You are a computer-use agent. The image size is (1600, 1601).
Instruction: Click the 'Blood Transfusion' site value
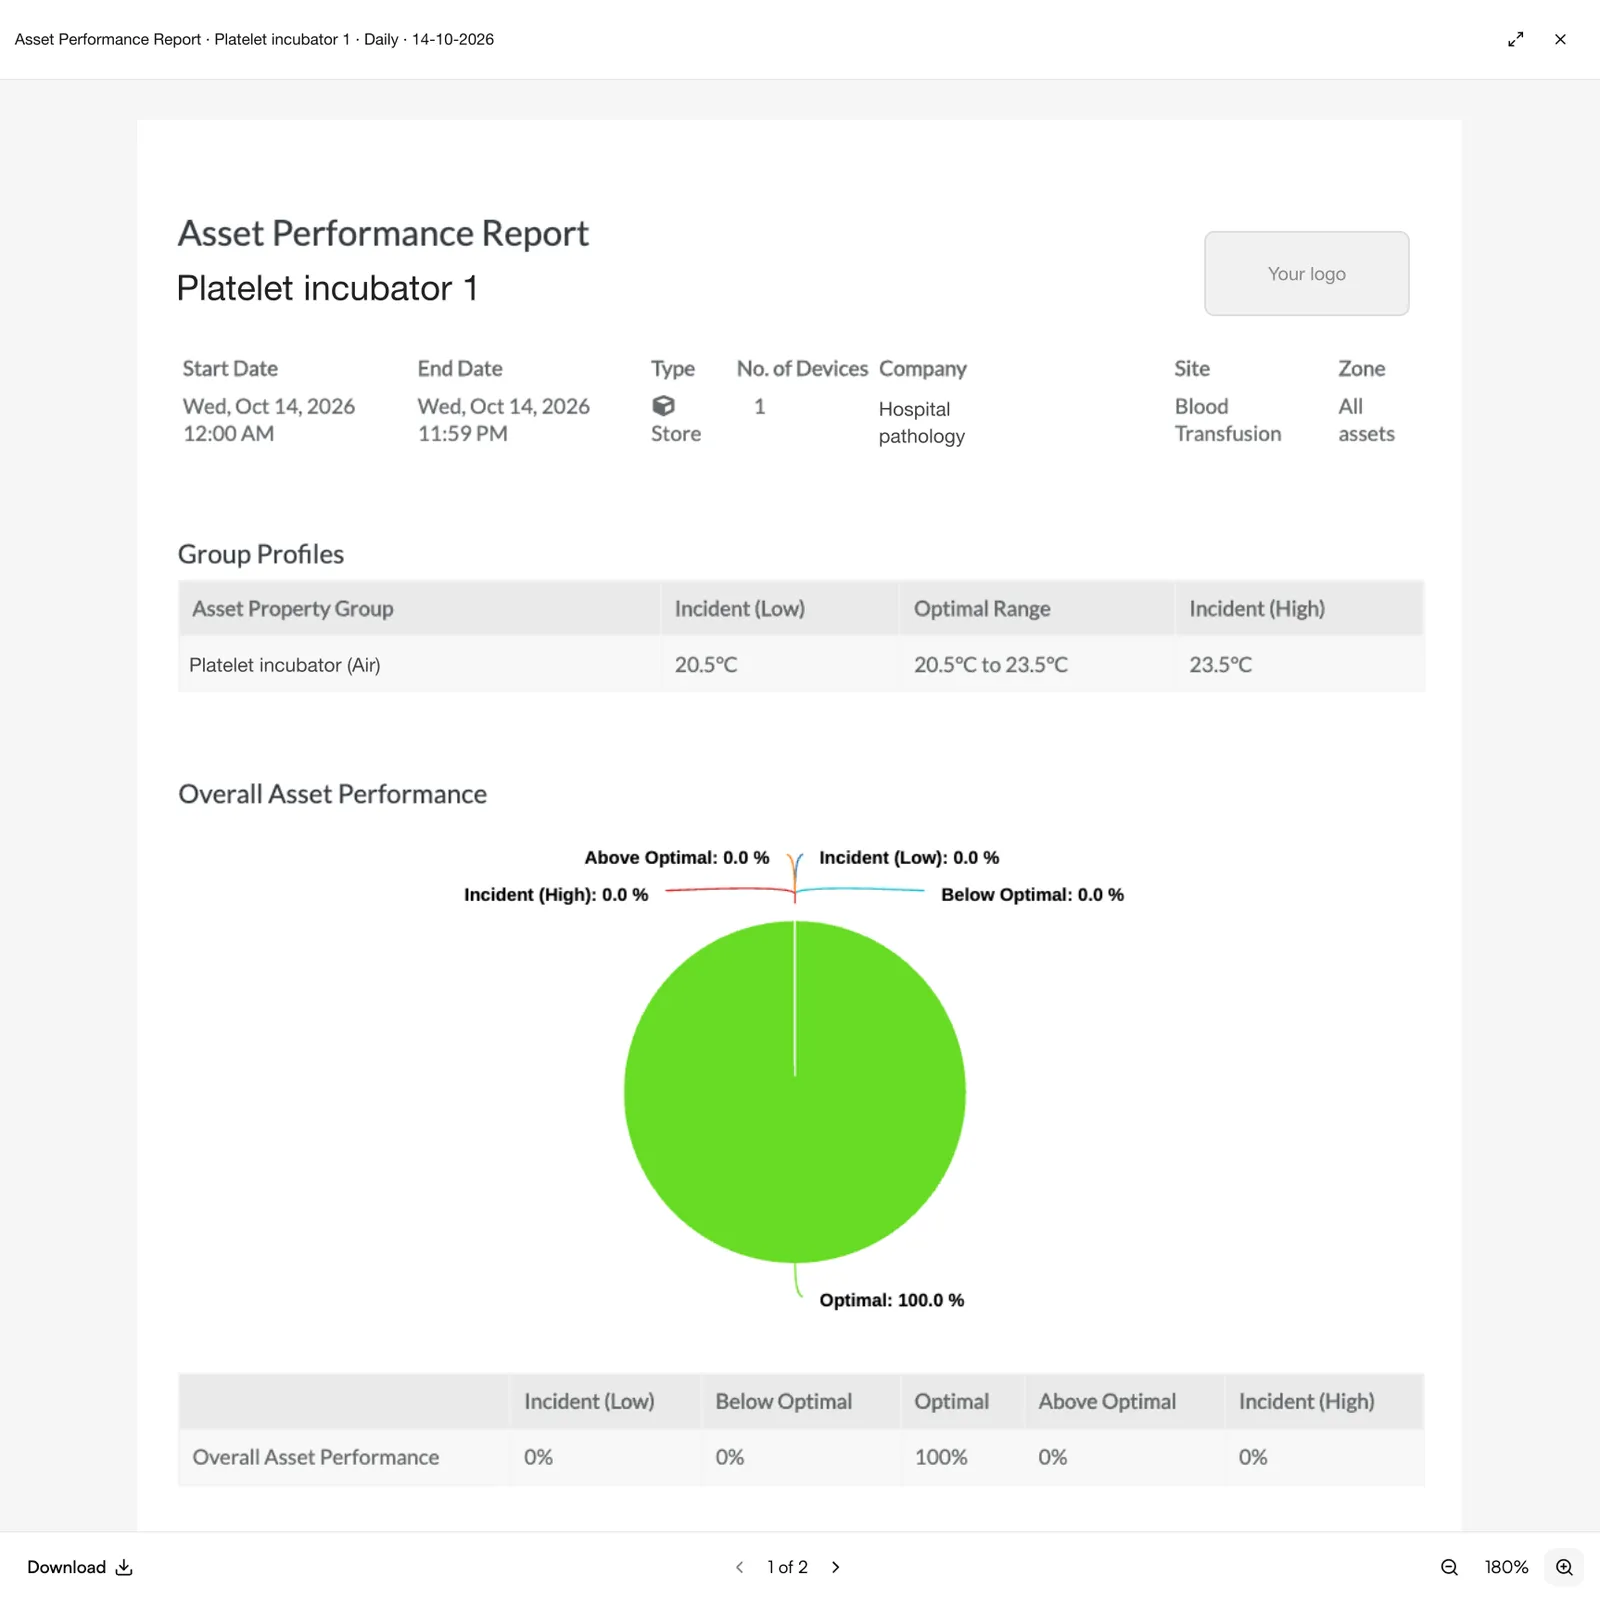[1227, 420]
